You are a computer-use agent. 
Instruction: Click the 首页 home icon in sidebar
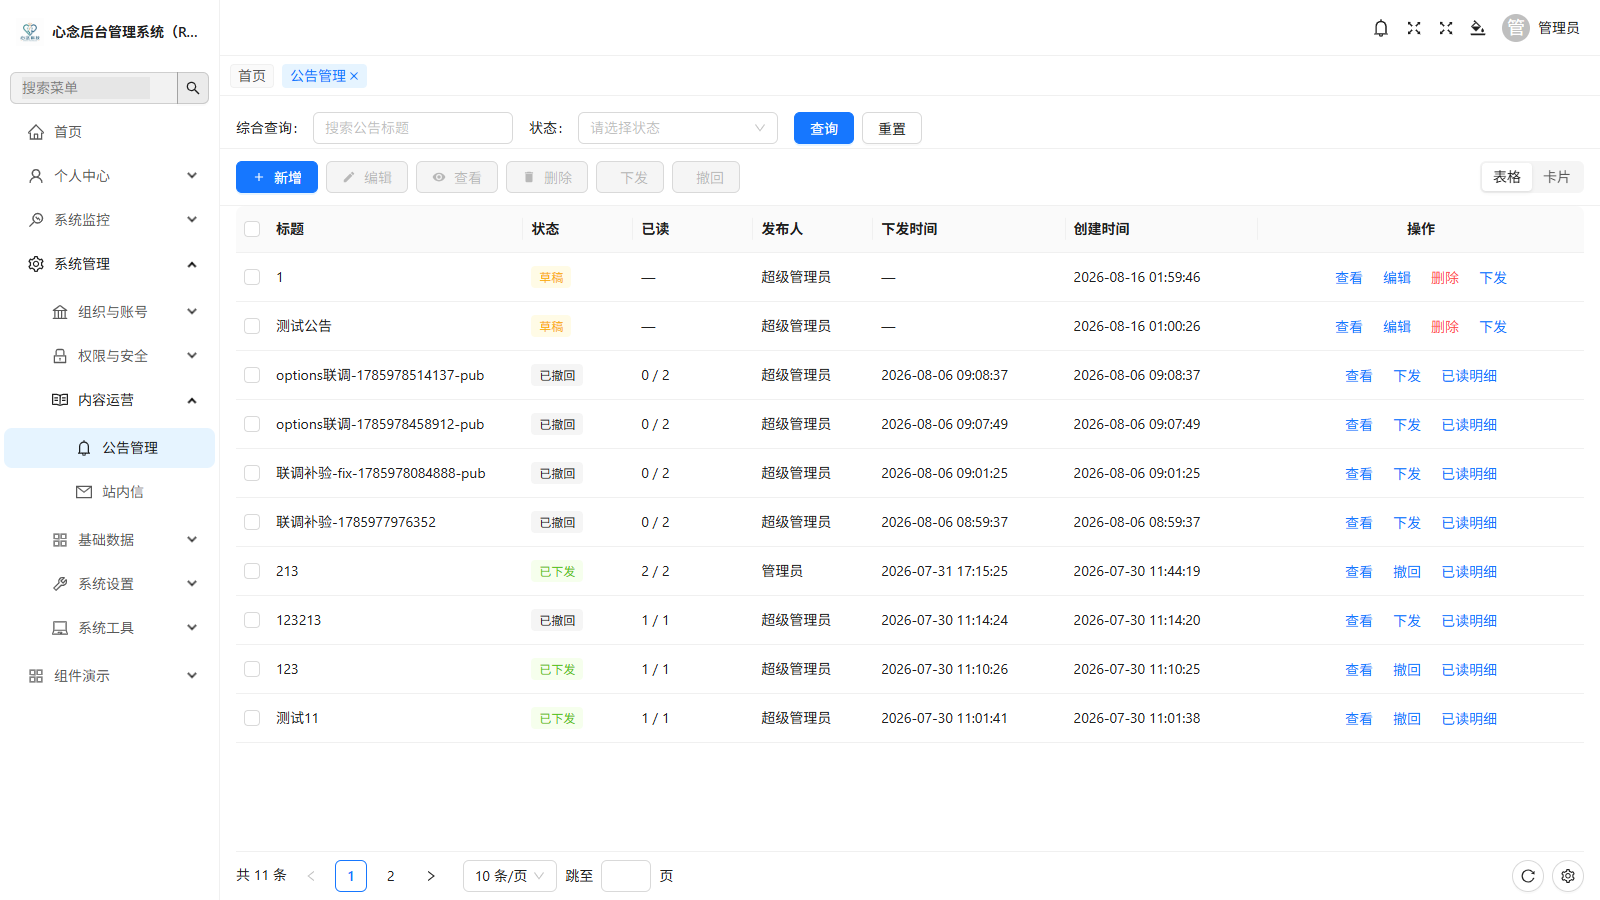click(36, 132)
